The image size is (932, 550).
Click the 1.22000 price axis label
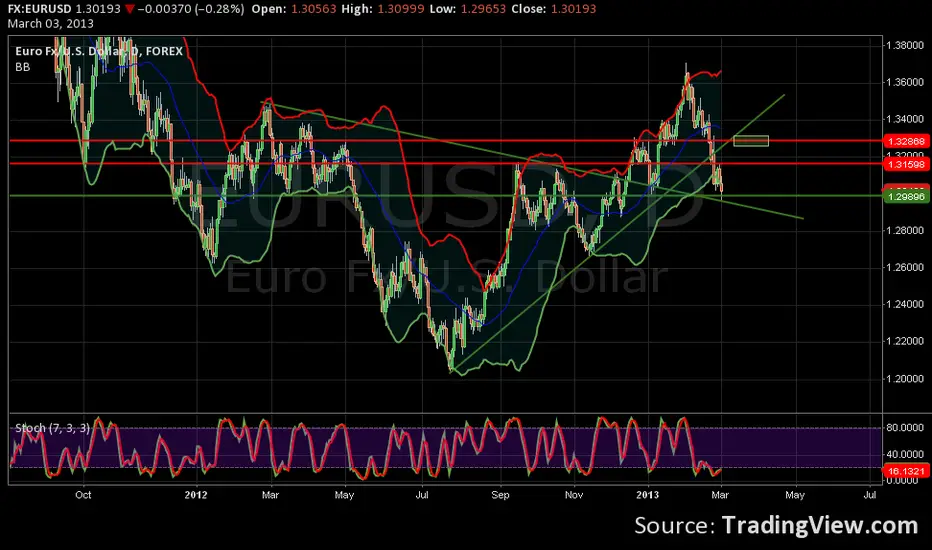(905, 341)
